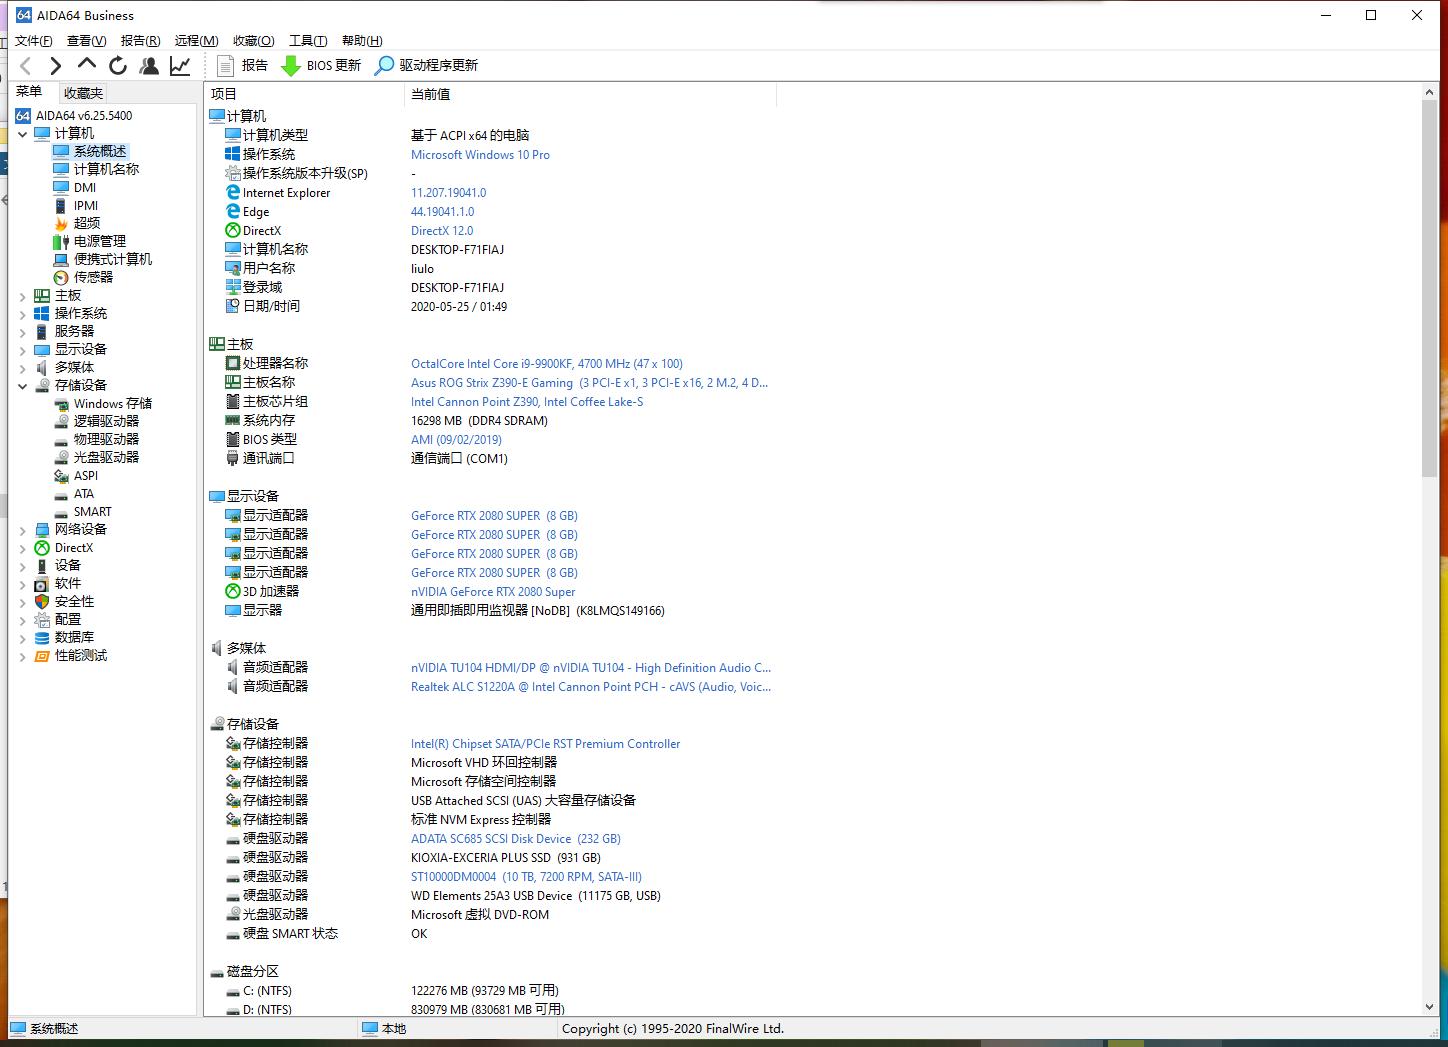This screenshot has height=1047, width=1448.
Task: Collapse the 存储设备 tree node
Action: (x=23, y=386)
